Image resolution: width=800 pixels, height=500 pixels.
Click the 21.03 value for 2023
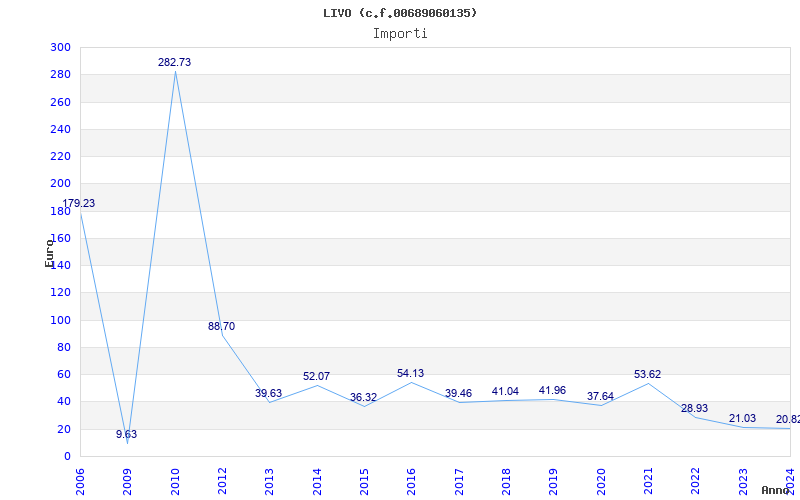pos(742,418)
